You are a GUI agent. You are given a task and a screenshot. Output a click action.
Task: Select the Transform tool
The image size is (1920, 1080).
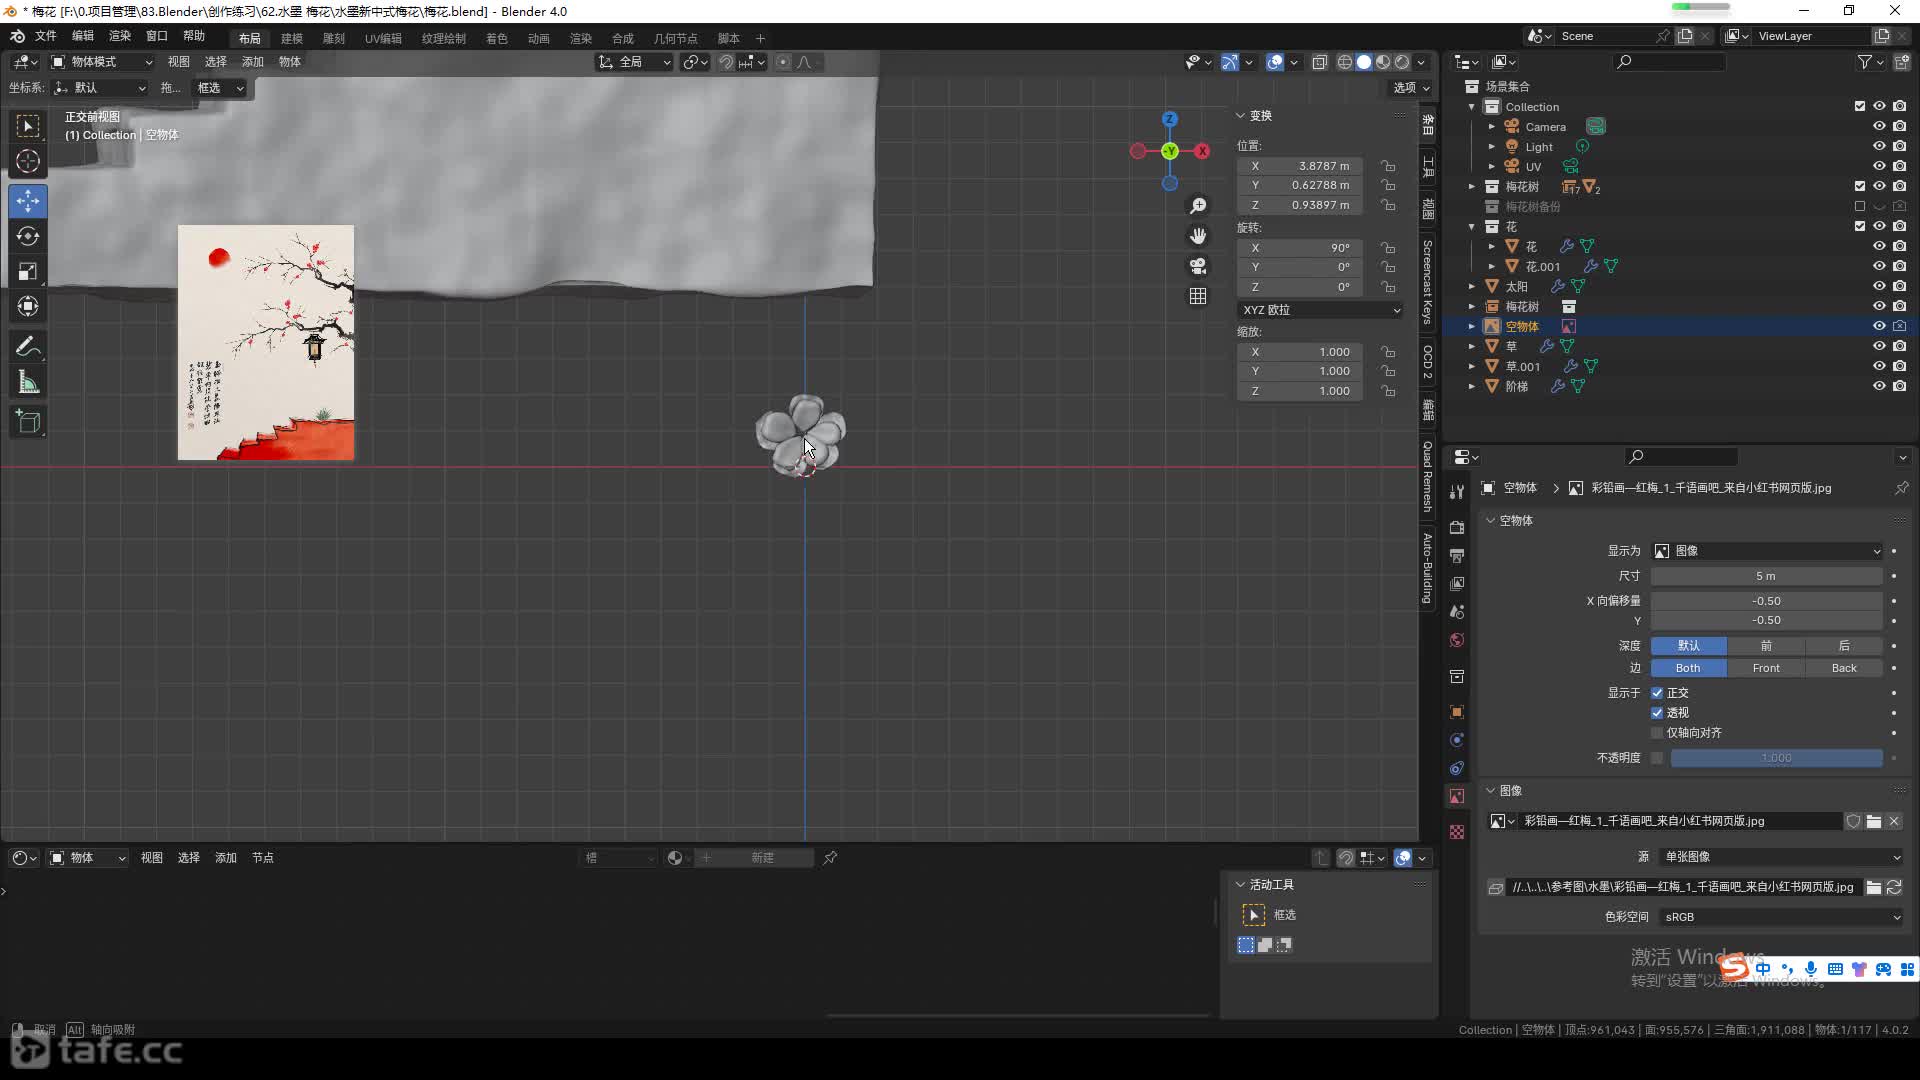(x=28, y=306)
